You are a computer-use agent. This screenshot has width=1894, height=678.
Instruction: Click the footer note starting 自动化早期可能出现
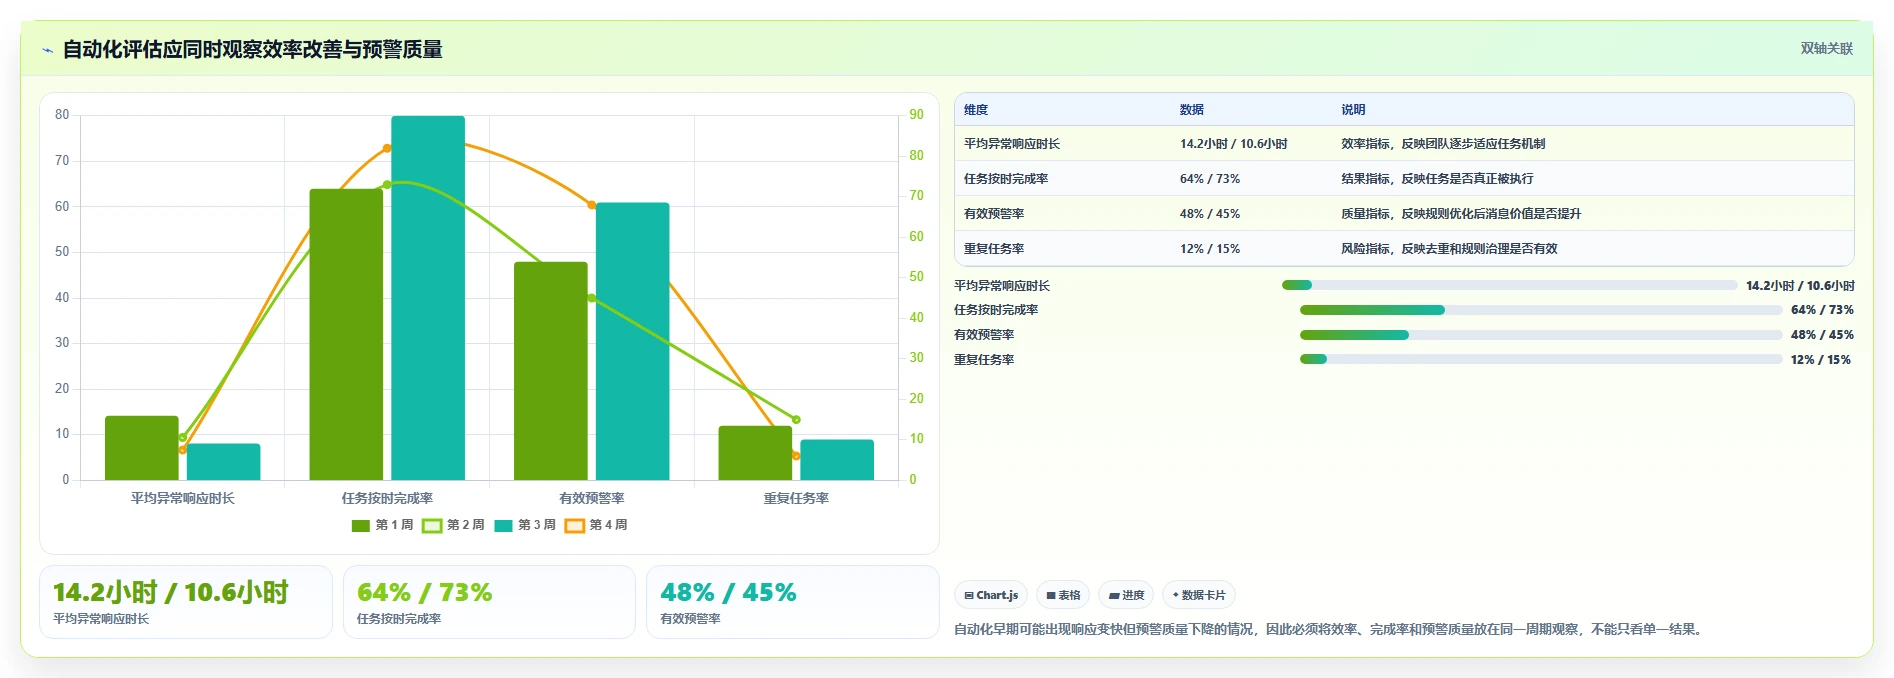pos(1330,629)
